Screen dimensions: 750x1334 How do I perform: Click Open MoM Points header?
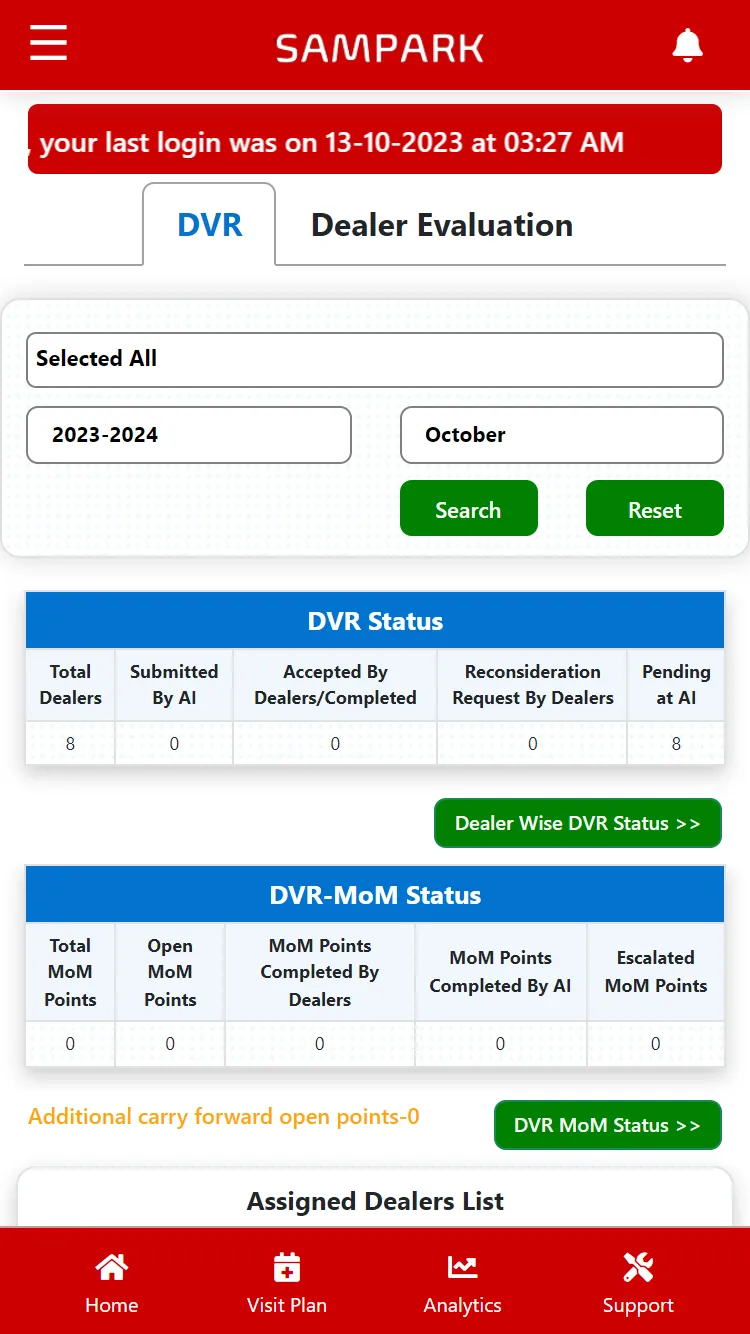tap(170, 972)
